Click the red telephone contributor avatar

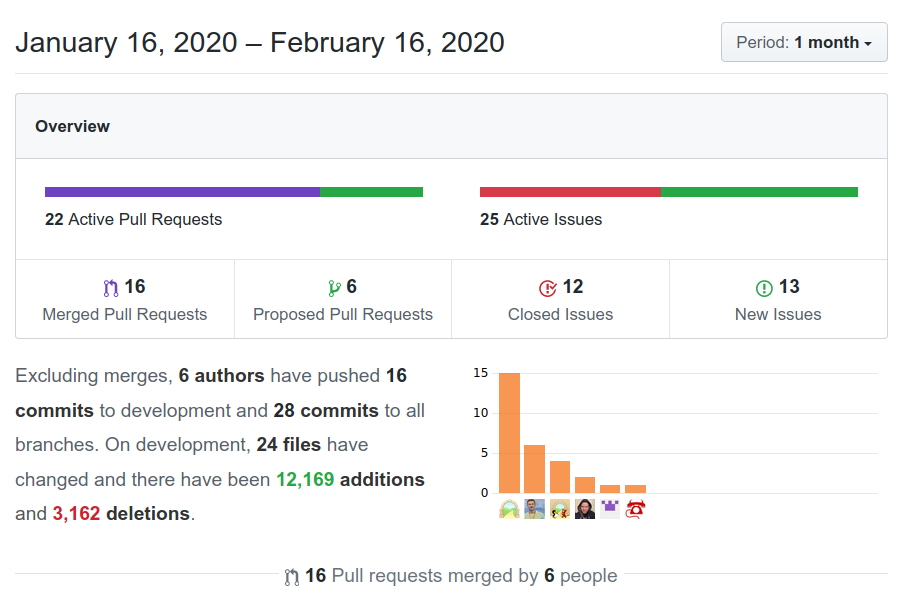tap(635, 509)
